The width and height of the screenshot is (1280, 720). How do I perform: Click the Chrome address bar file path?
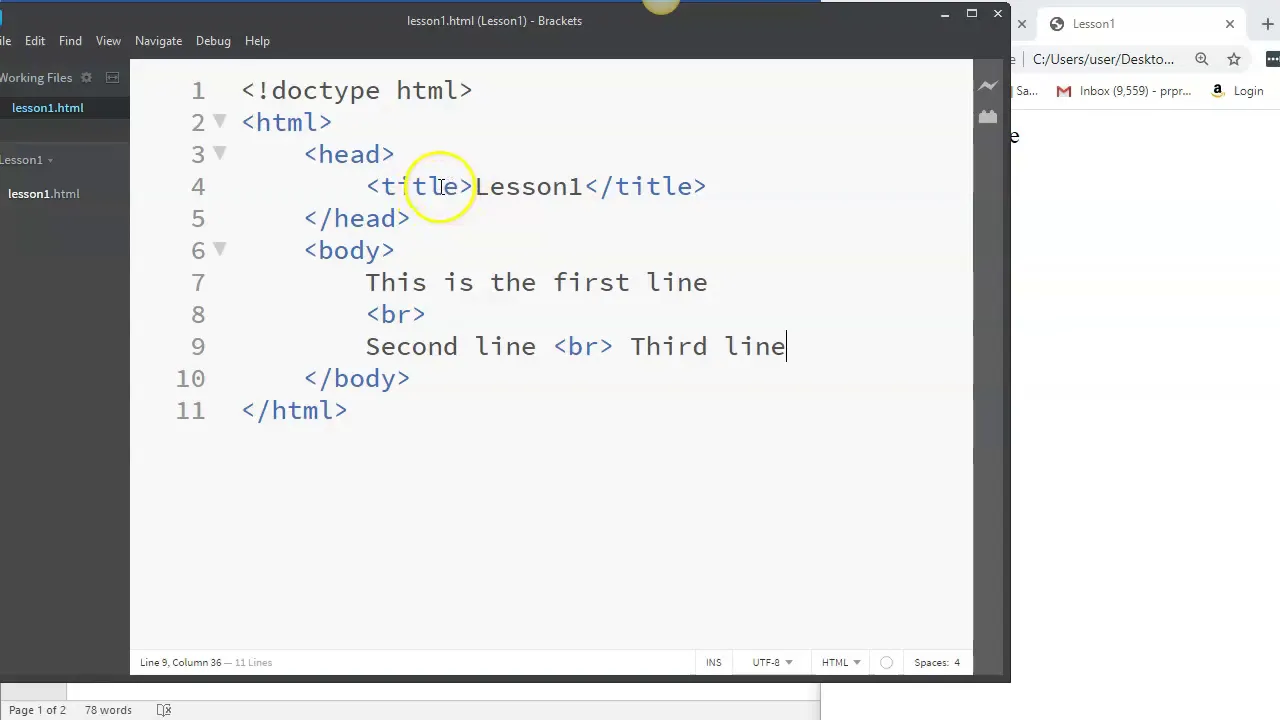1103,59
